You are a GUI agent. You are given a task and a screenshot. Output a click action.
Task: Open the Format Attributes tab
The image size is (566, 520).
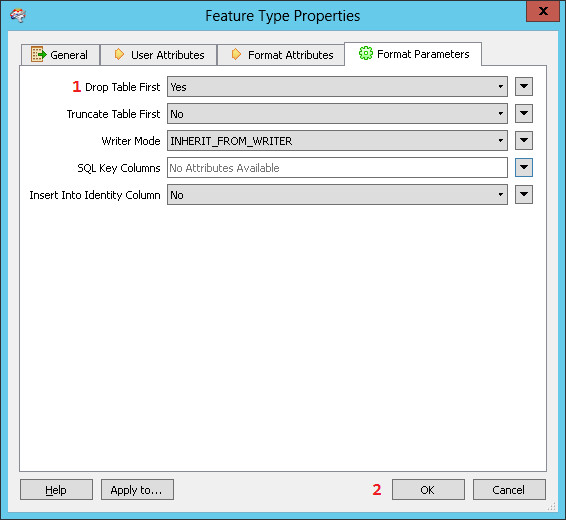click(281, 55)
